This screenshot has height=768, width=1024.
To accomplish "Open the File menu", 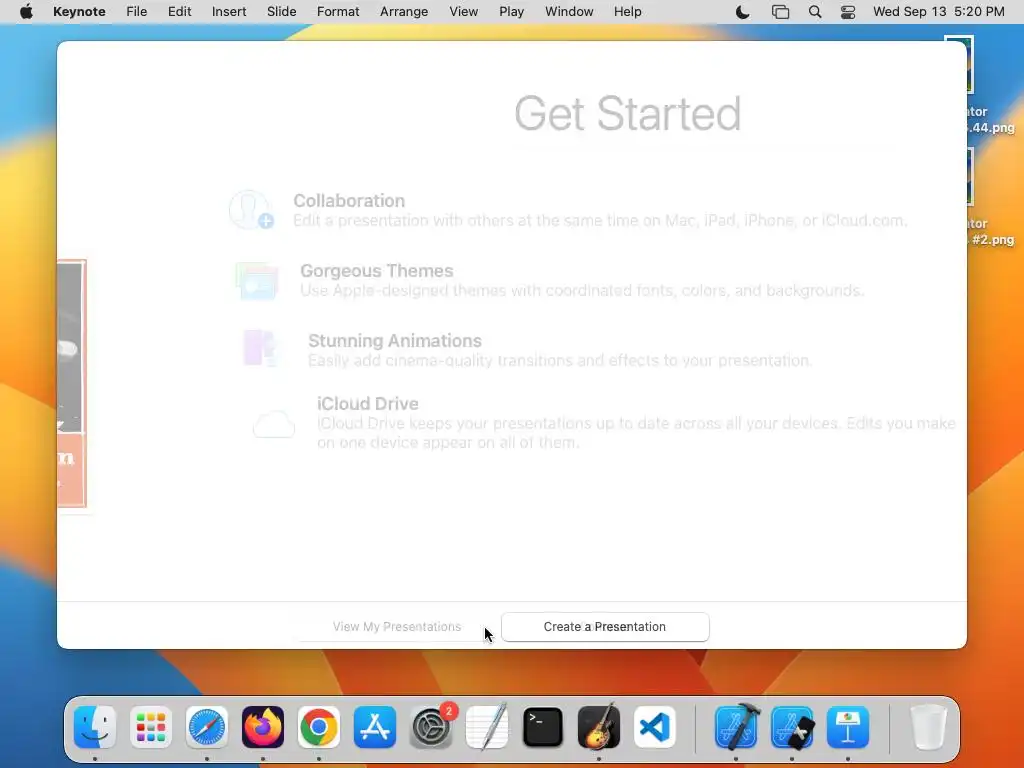I will pyautogui.click(x=136, y=12).
